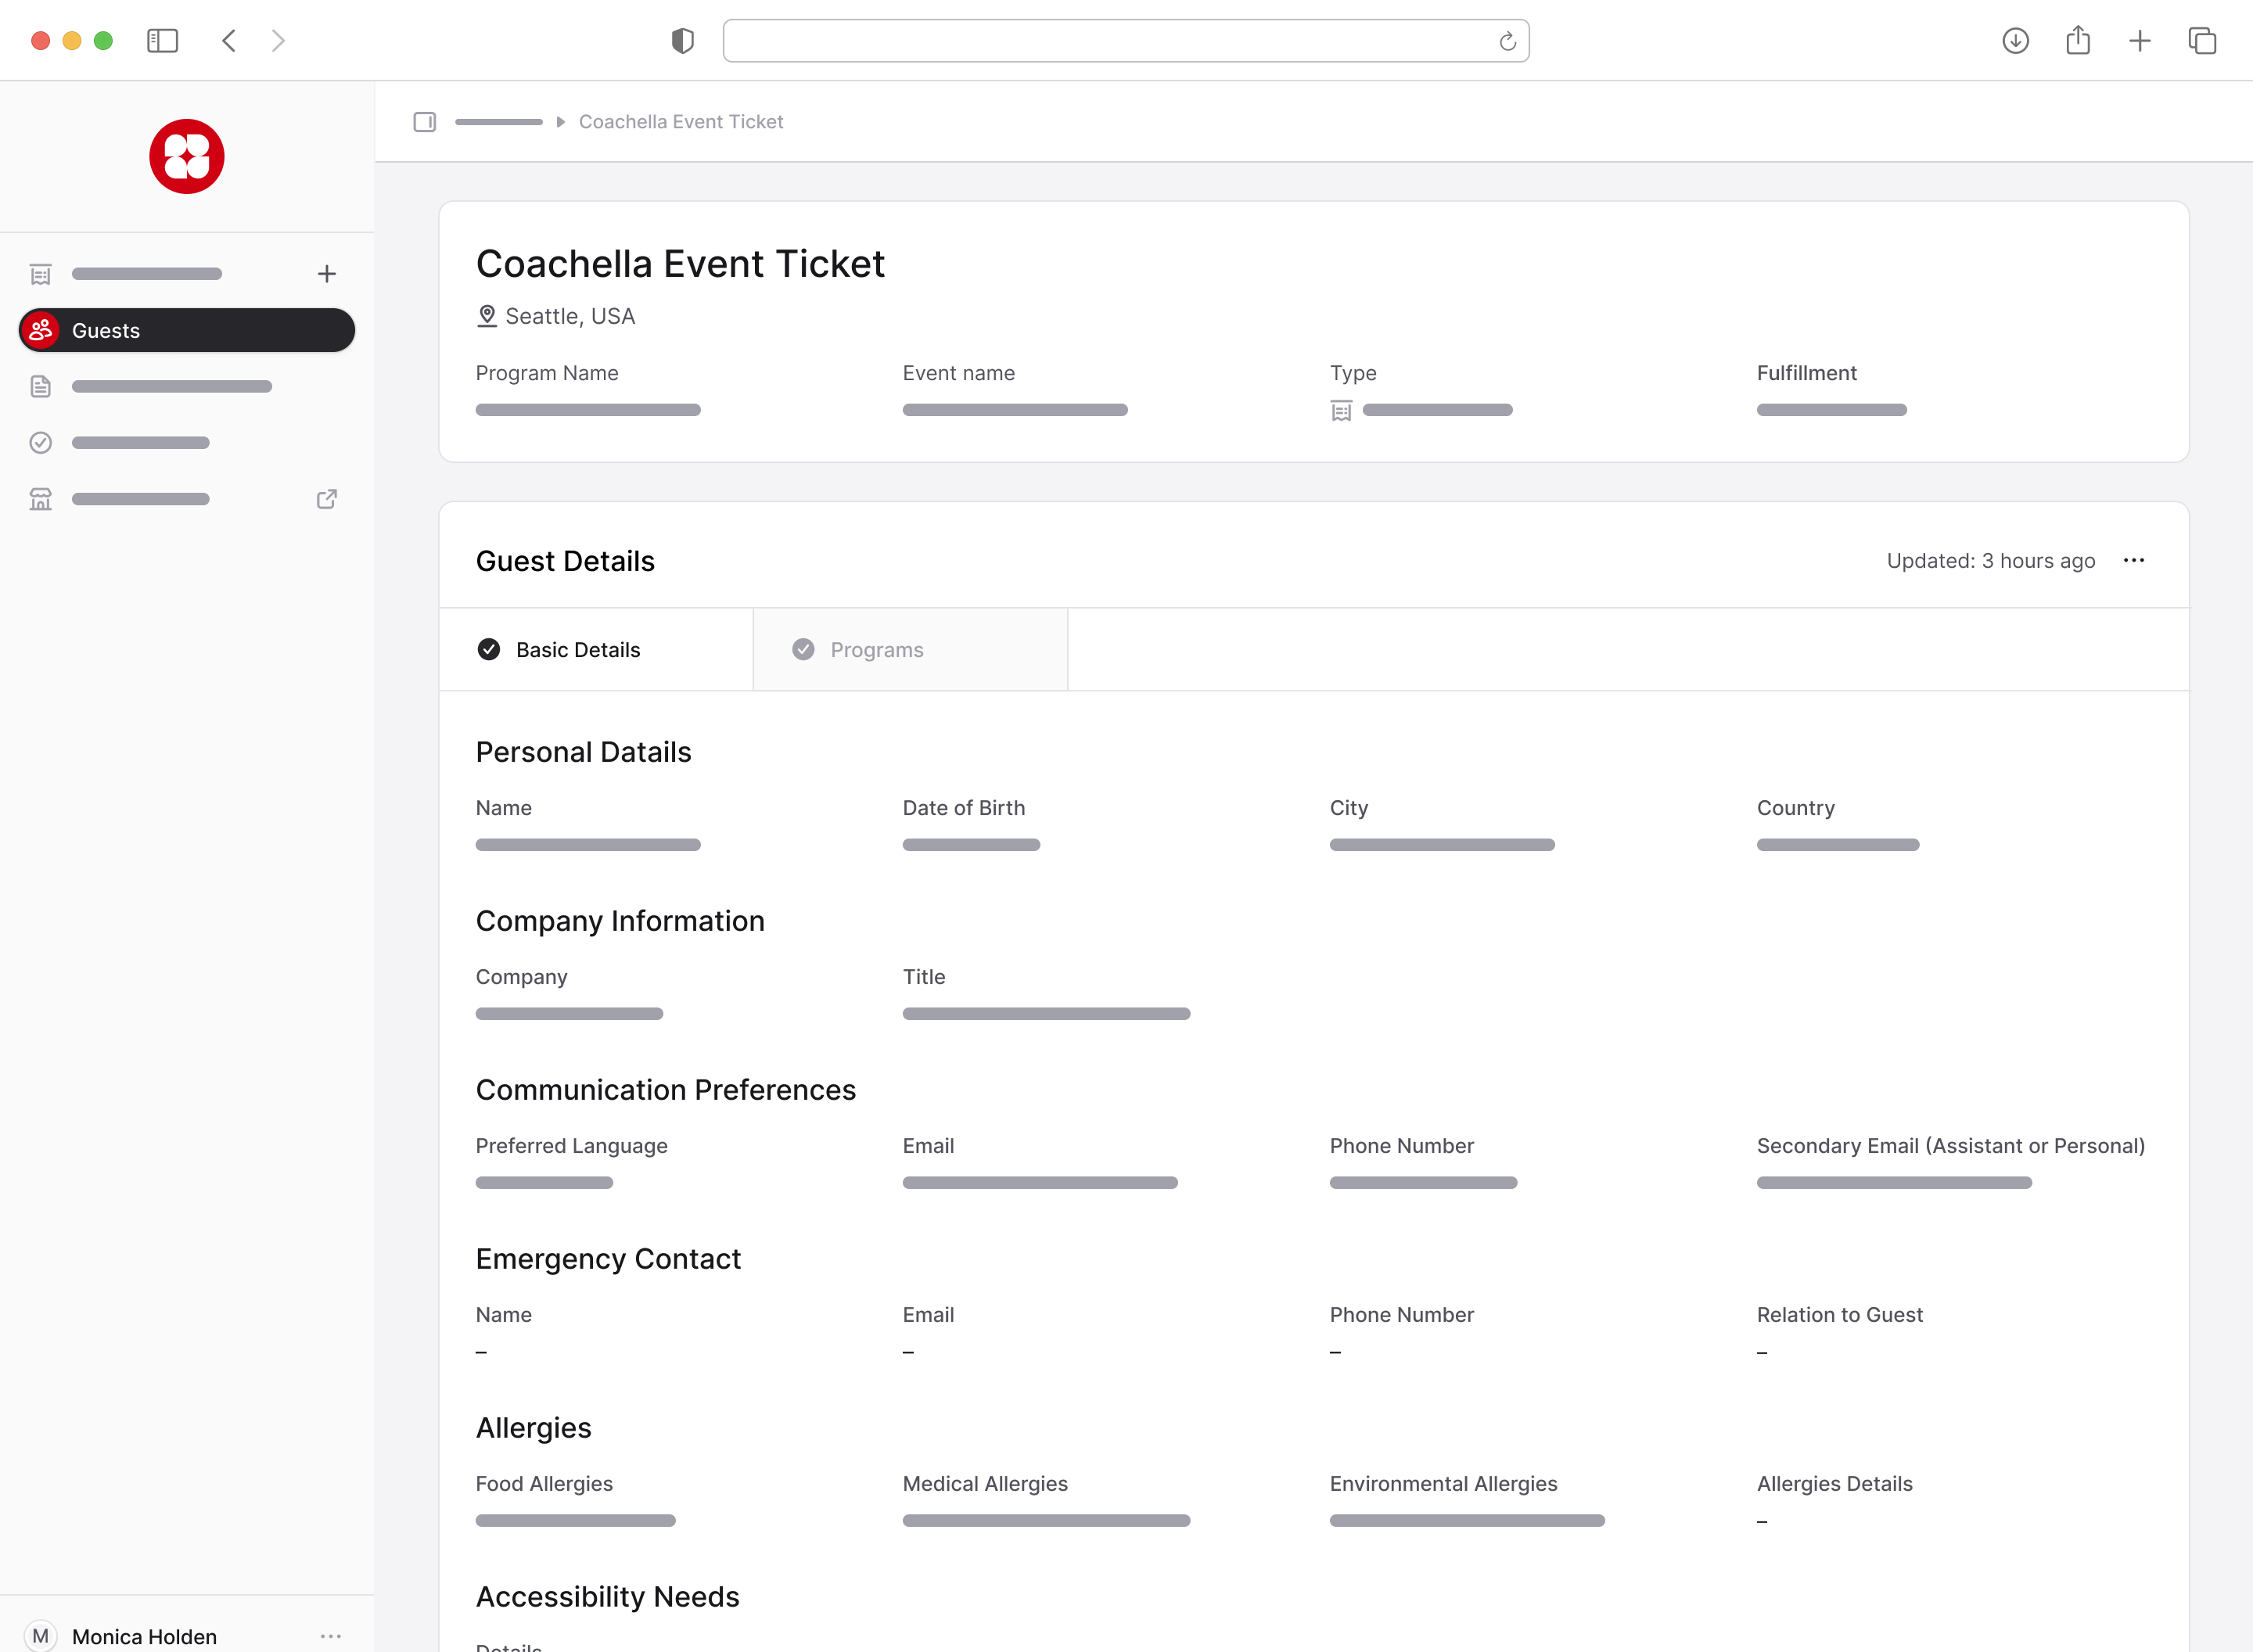
Task: Go back with the browser back arrow
Action: tap(229, 41)
